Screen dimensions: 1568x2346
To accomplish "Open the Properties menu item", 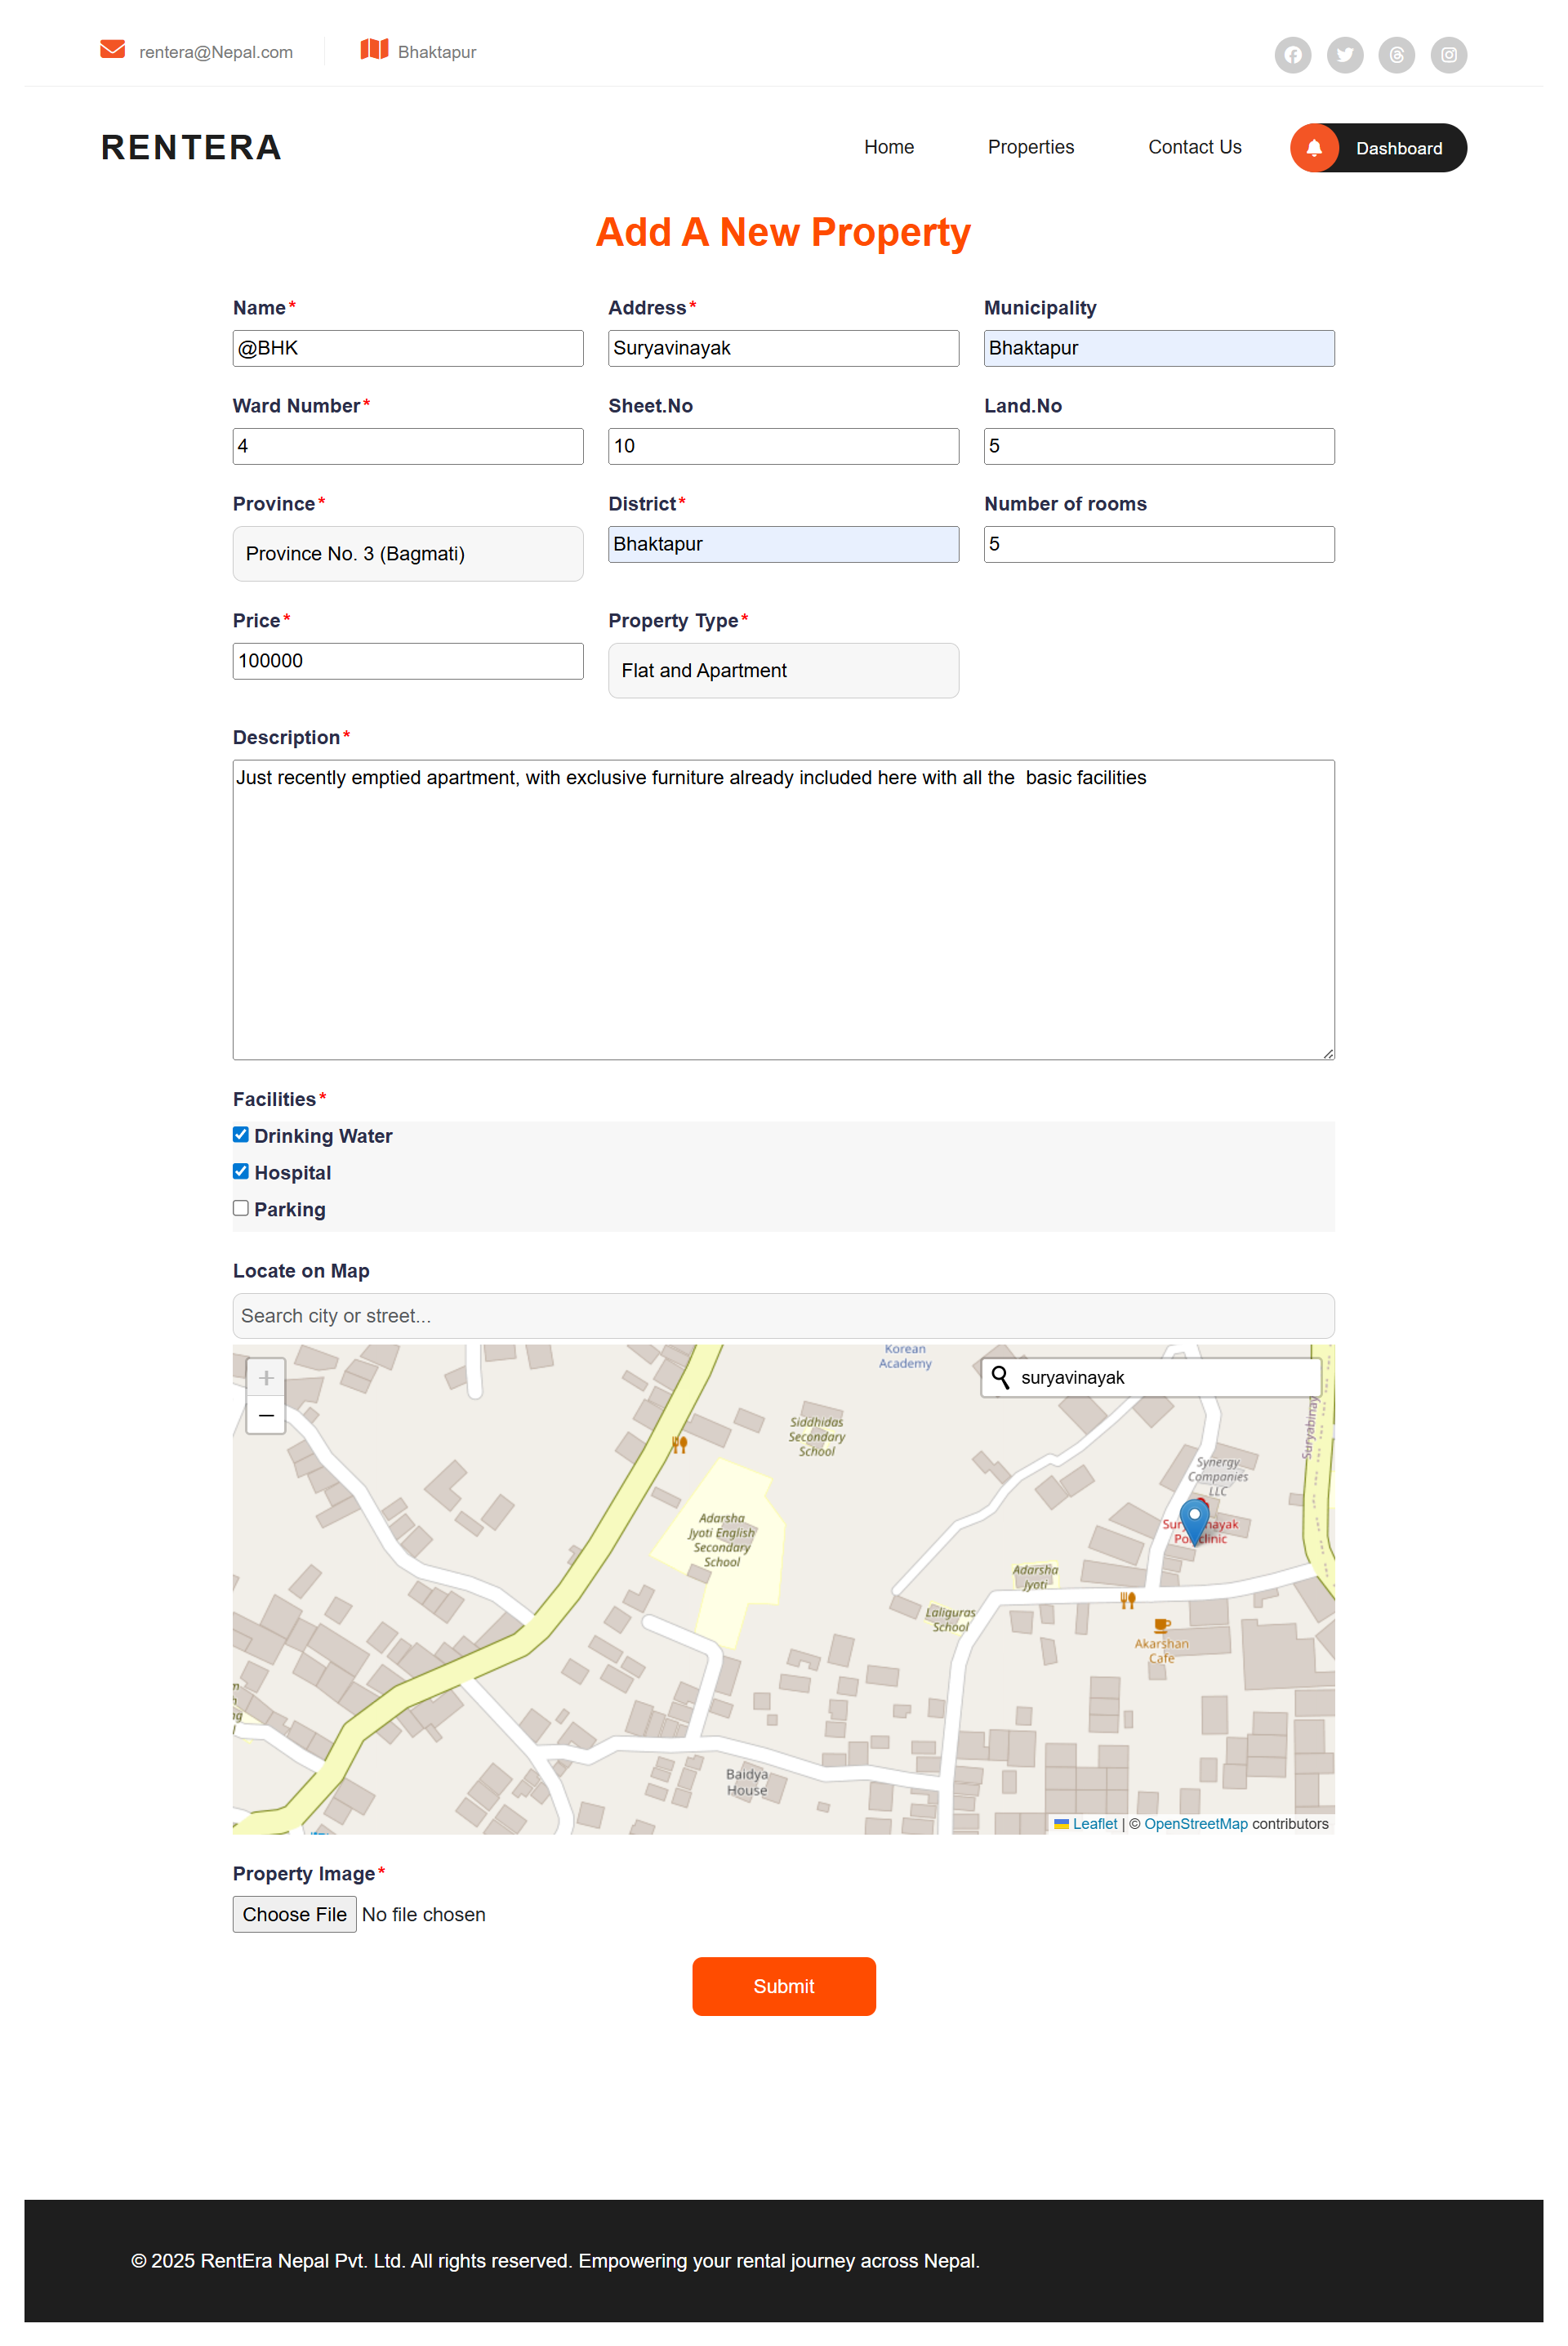I will [x=1030, y=147].
